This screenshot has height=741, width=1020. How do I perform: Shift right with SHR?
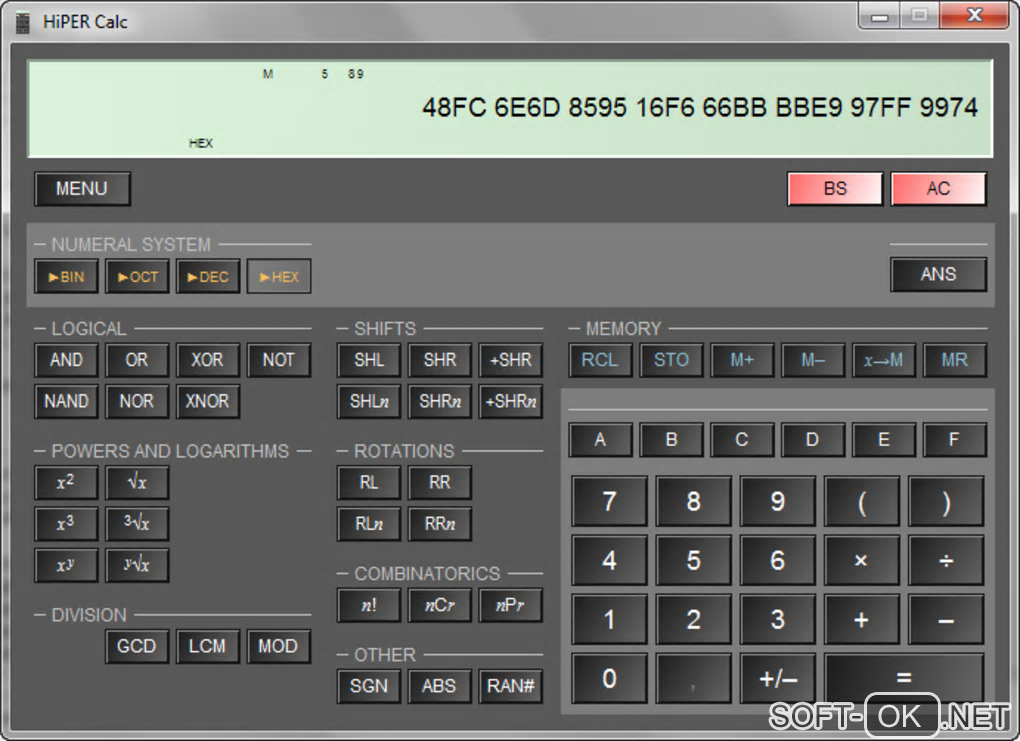click(440, 360)
